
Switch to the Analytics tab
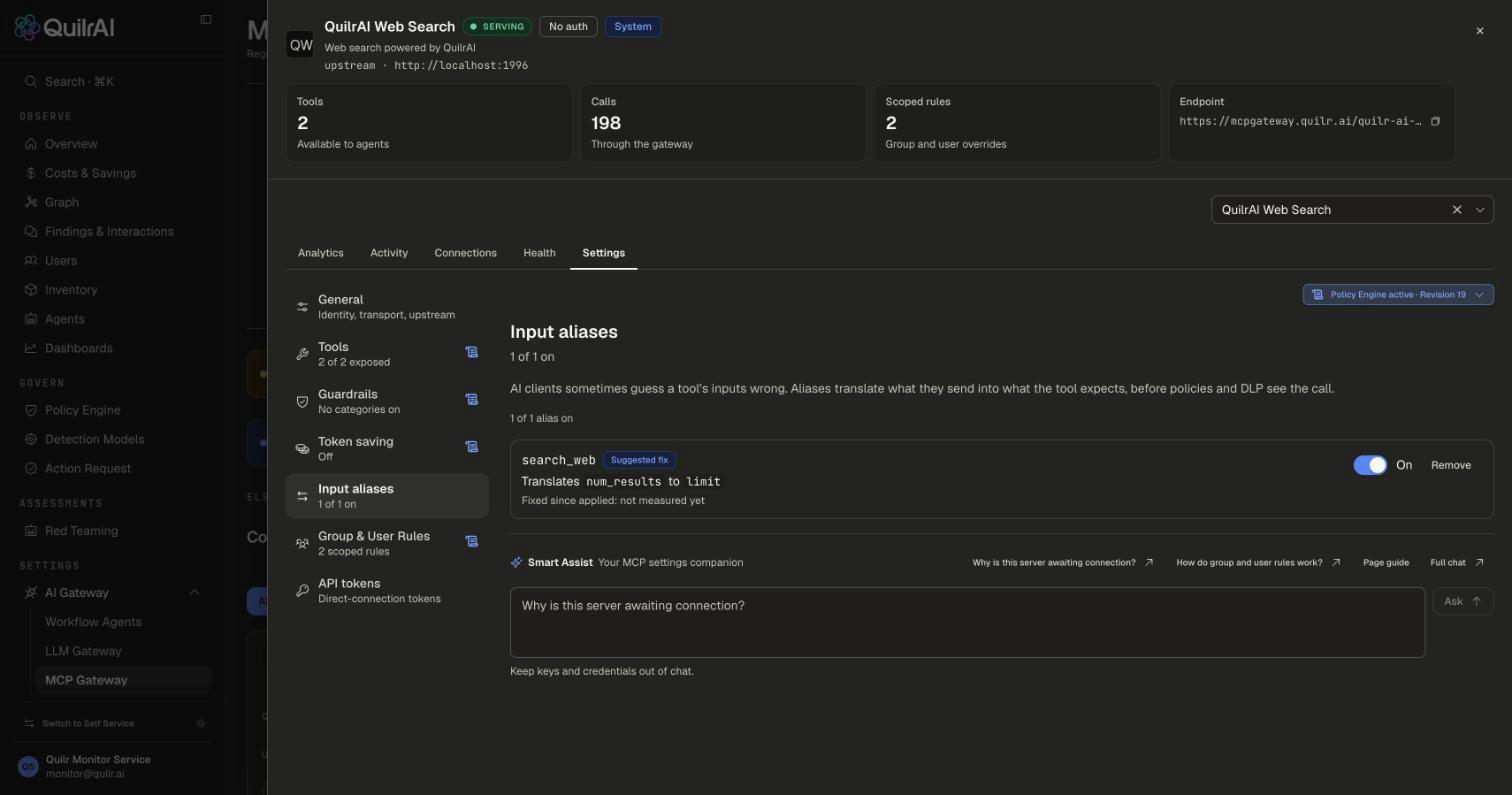tap(321, 253)
